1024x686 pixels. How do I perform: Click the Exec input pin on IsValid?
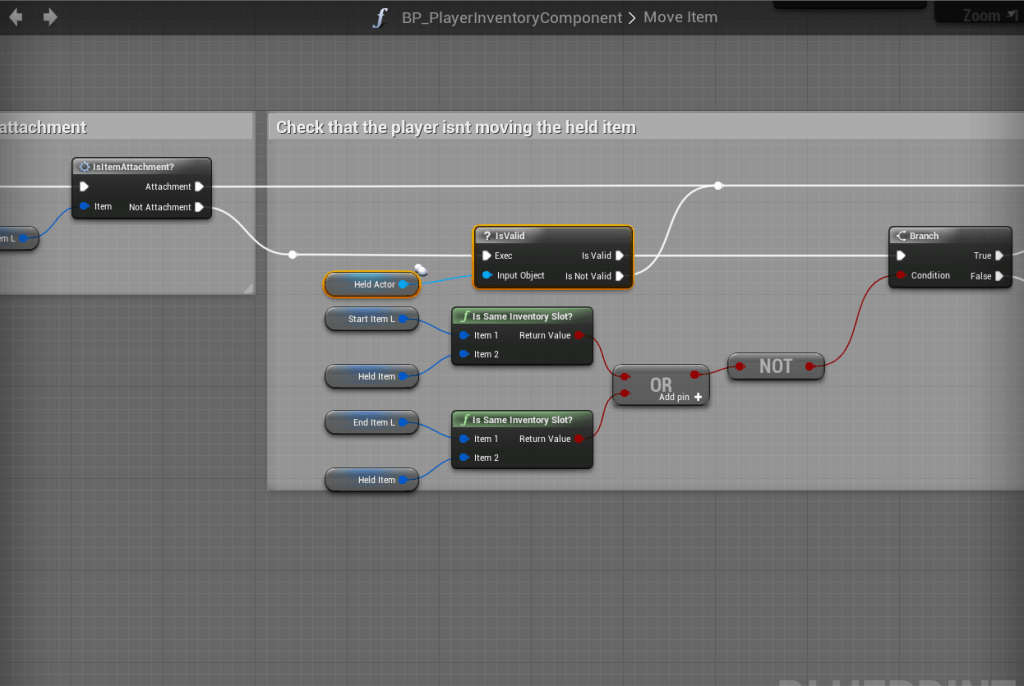pos(487,256)
